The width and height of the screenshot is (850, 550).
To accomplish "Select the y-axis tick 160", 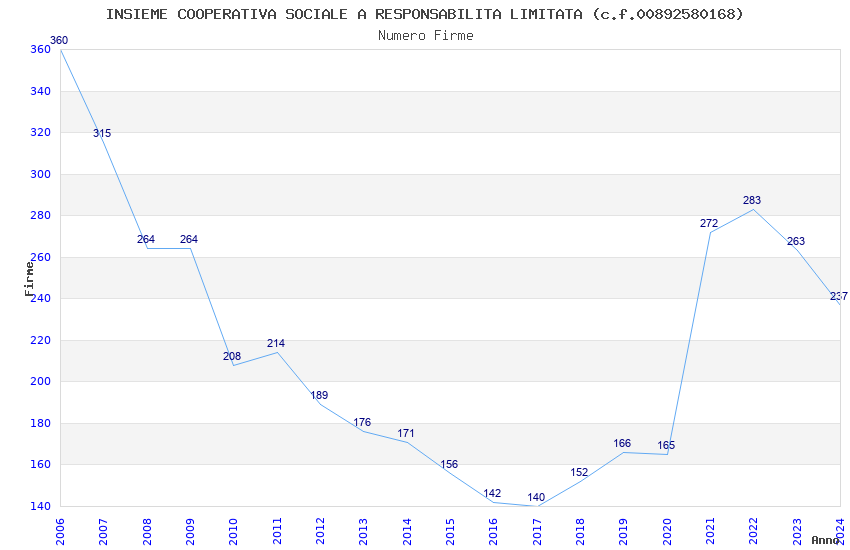I will 41,464.
